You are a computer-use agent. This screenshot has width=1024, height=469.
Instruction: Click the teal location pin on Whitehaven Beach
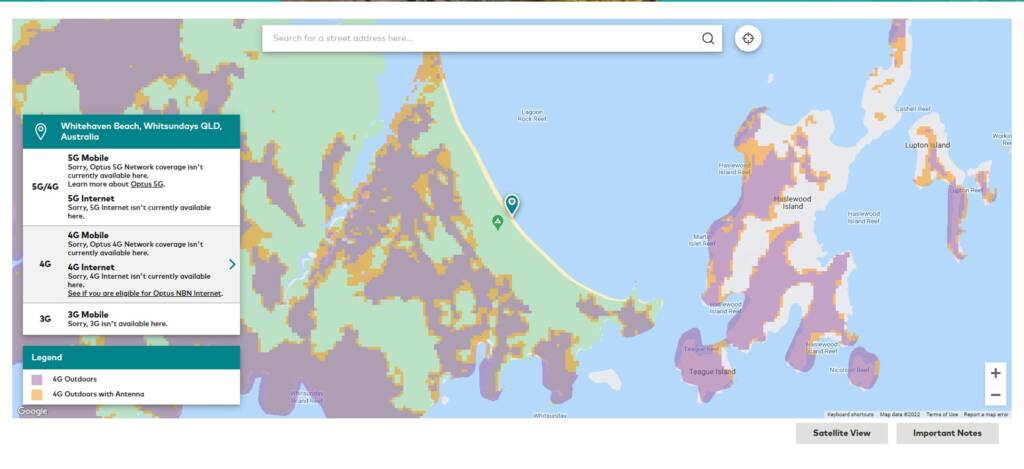pos(512,205)
